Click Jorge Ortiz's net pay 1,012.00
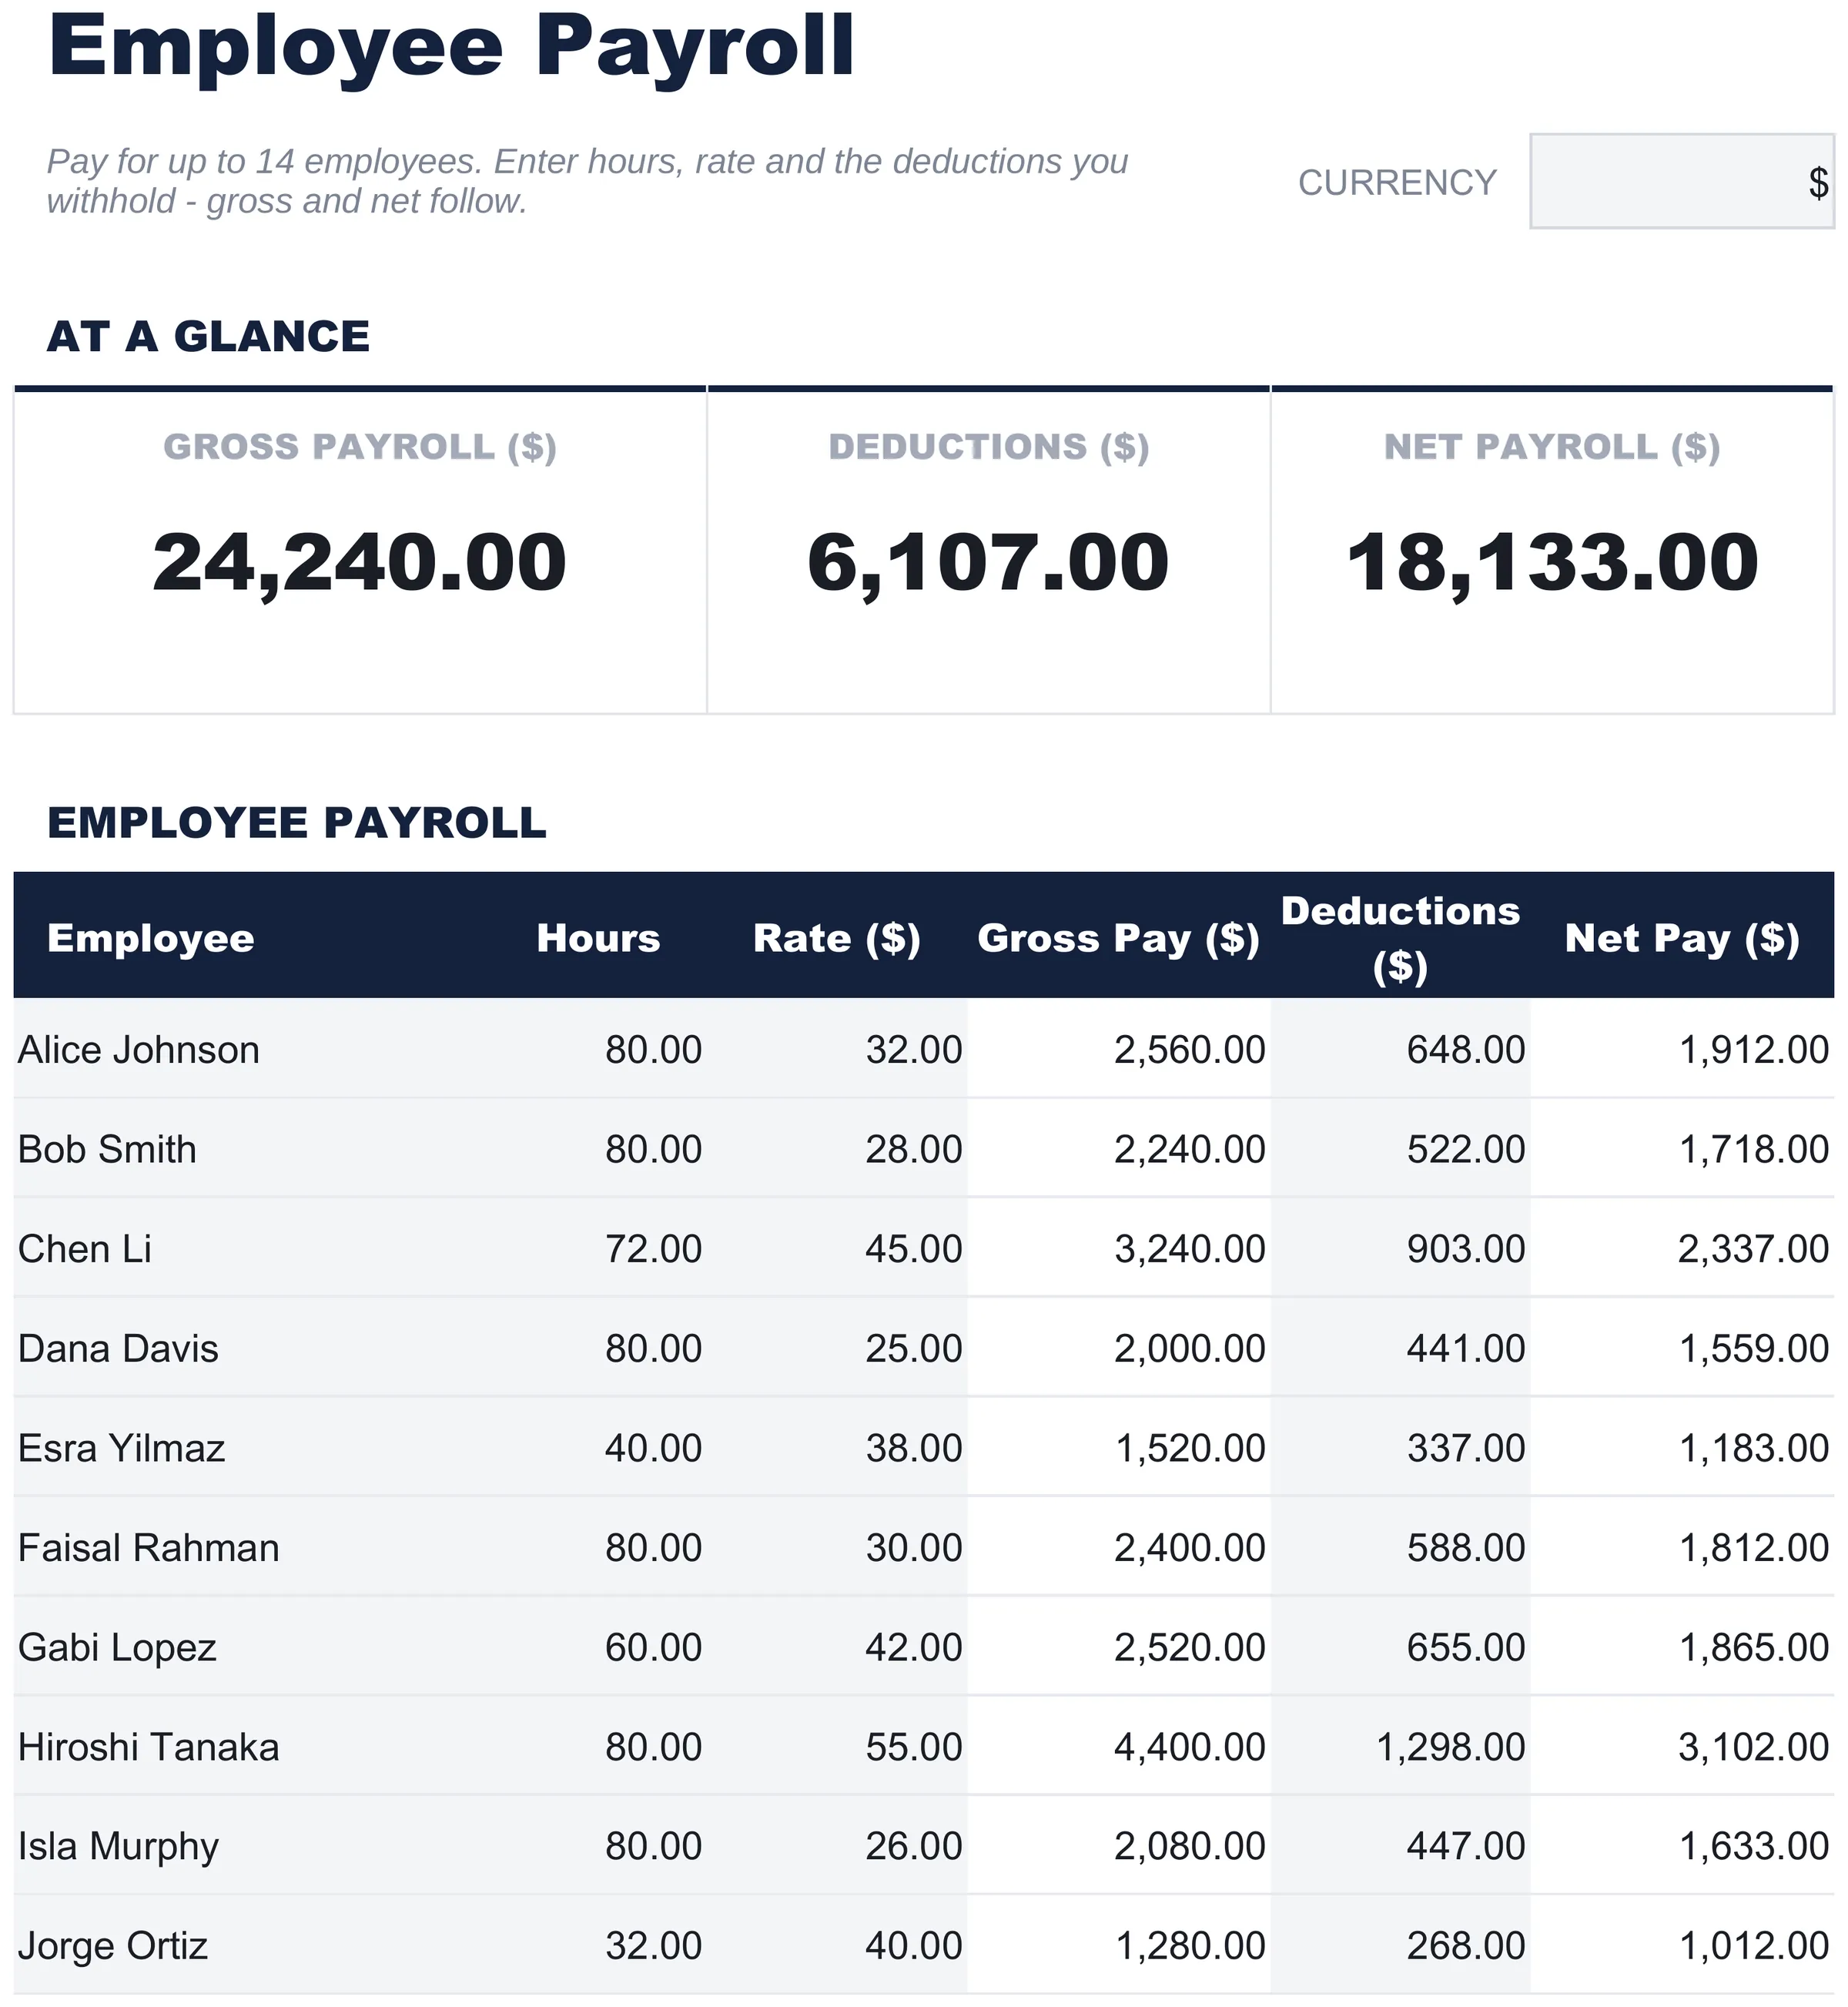The width and height of the screenshot is (1848, 2007). pos(1754,1946)
